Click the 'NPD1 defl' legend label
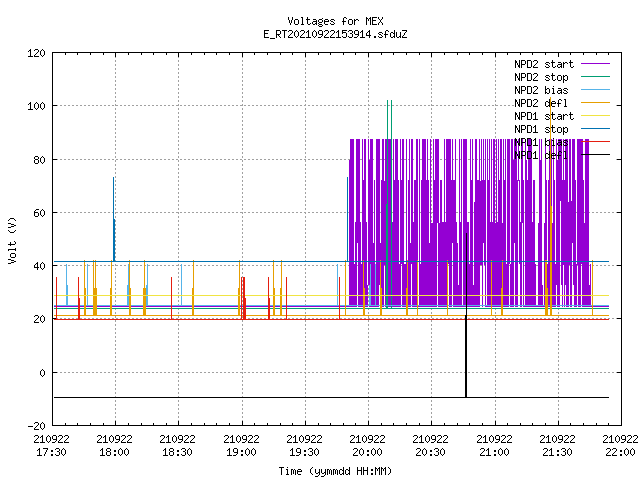640x480 pixels. pos(541,156)
